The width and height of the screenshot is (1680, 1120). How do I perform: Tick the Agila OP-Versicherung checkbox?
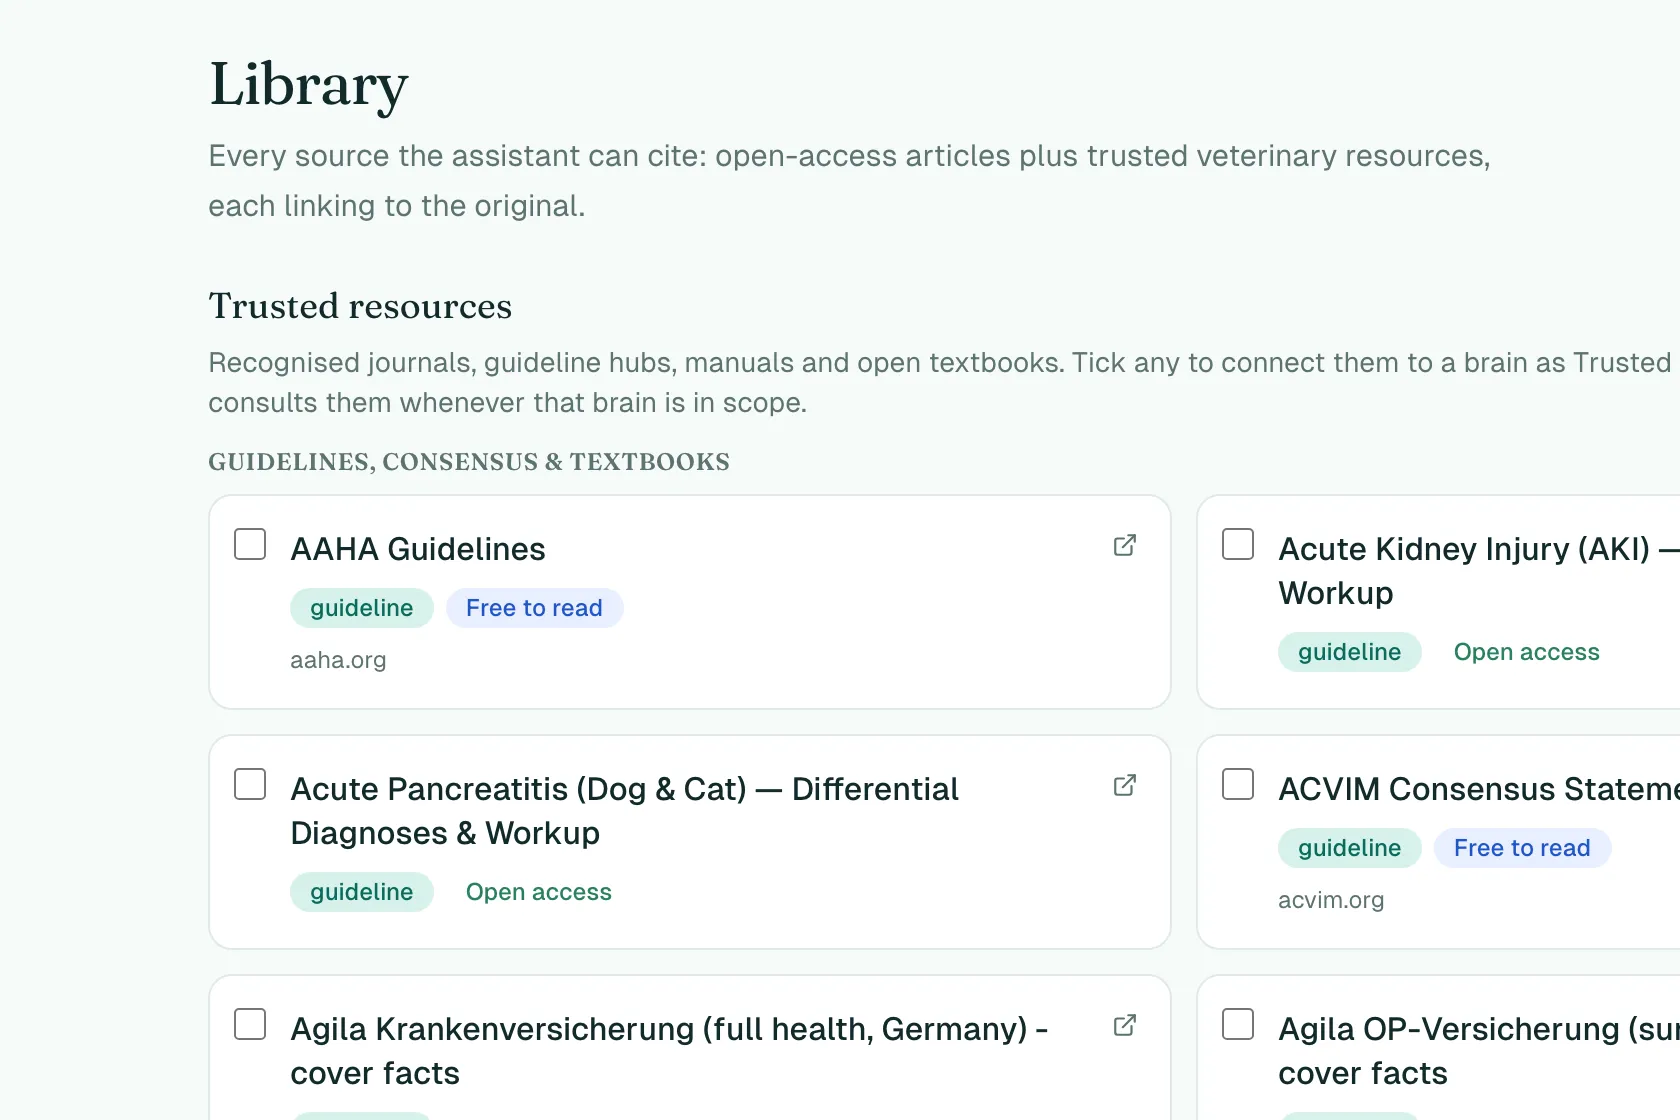1238,1024
